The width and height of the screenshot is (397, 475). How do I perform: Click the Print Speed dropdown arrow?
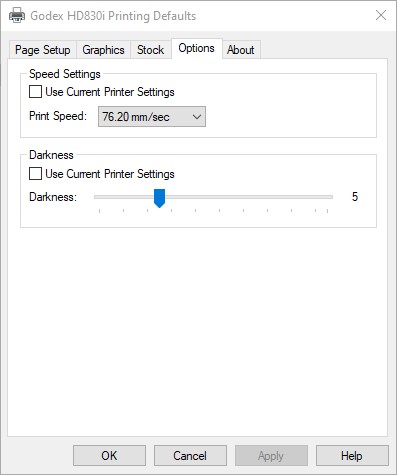pos(197,117)
